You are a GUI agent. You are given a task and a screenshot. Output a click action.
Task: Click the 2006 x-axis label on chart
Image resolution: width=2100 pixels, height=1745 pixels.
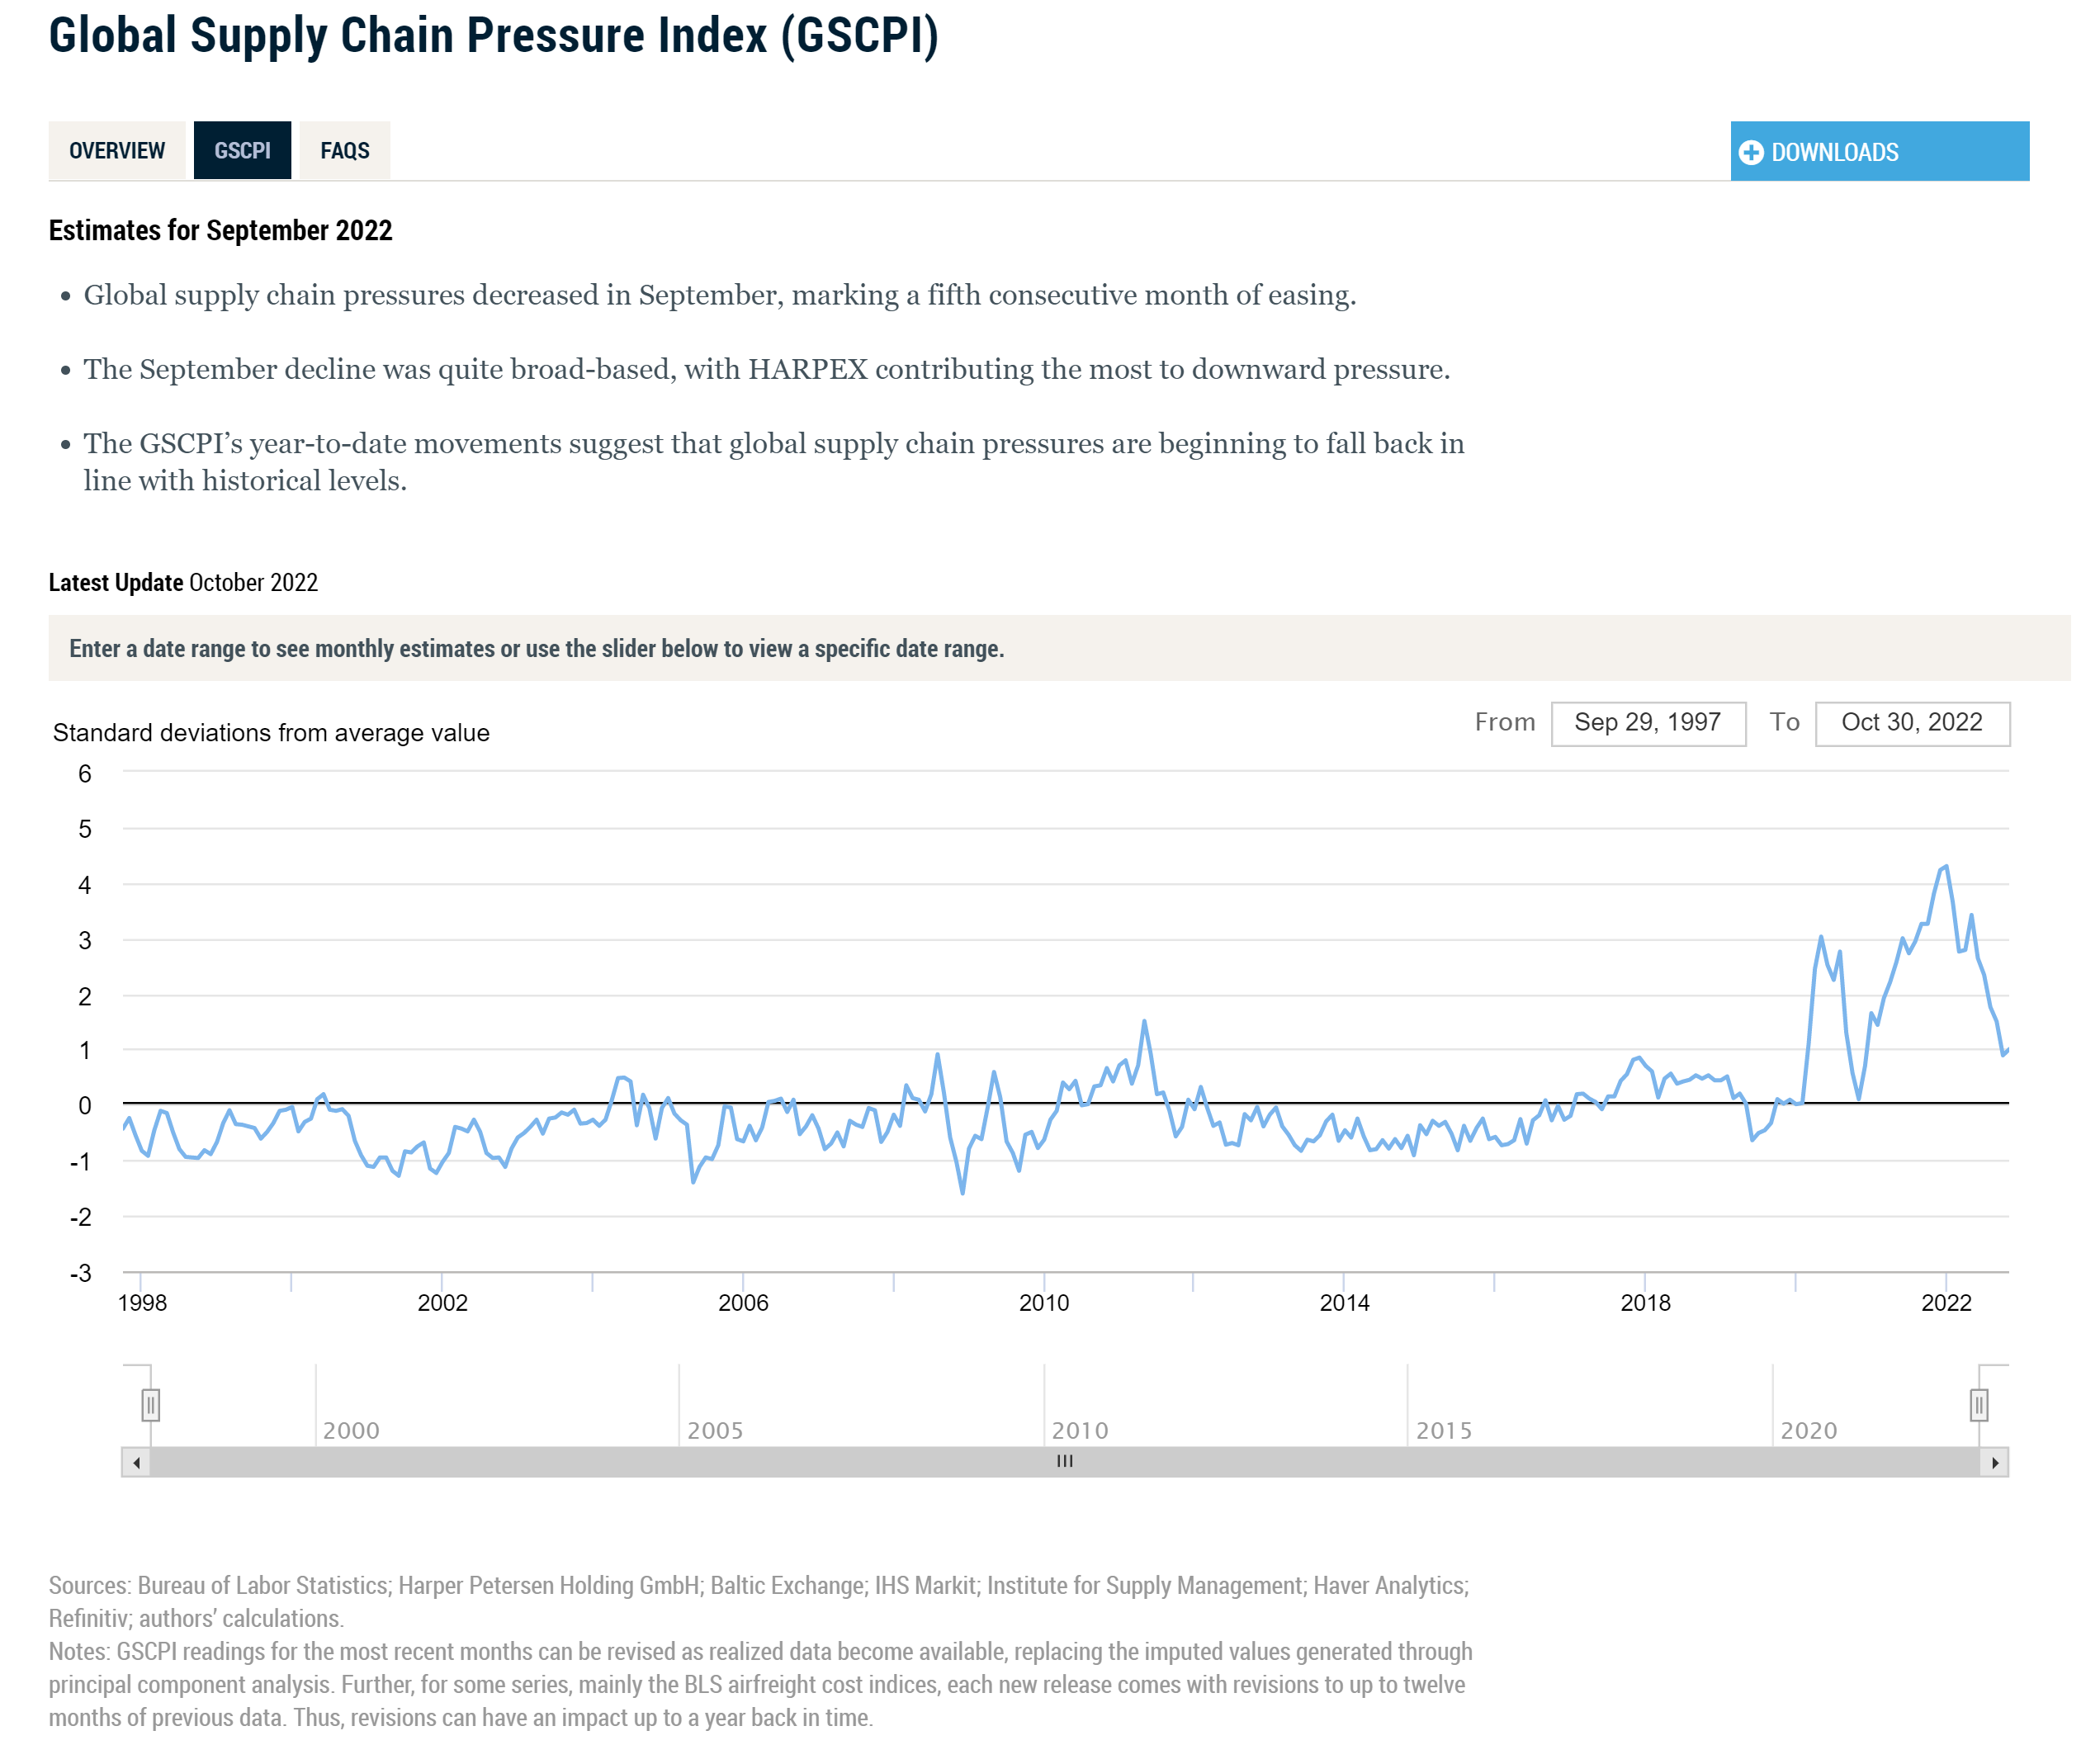[743, 1302]
